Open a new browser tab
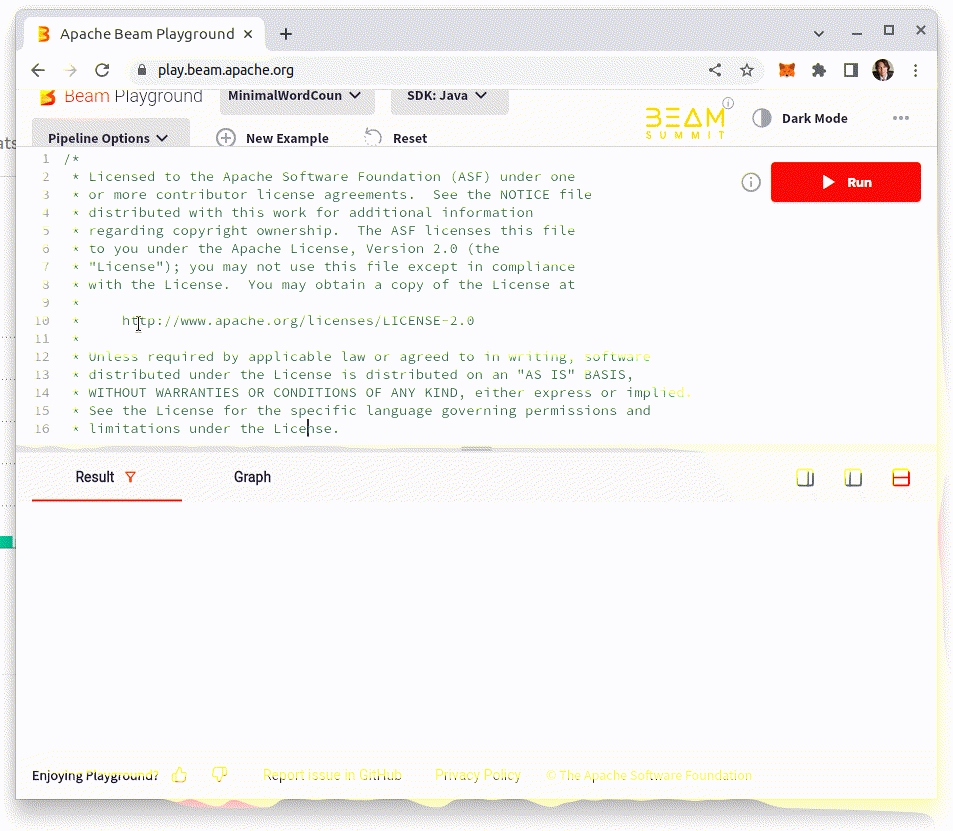This screenshot has width=953, height=831. [x=286, y=34]
